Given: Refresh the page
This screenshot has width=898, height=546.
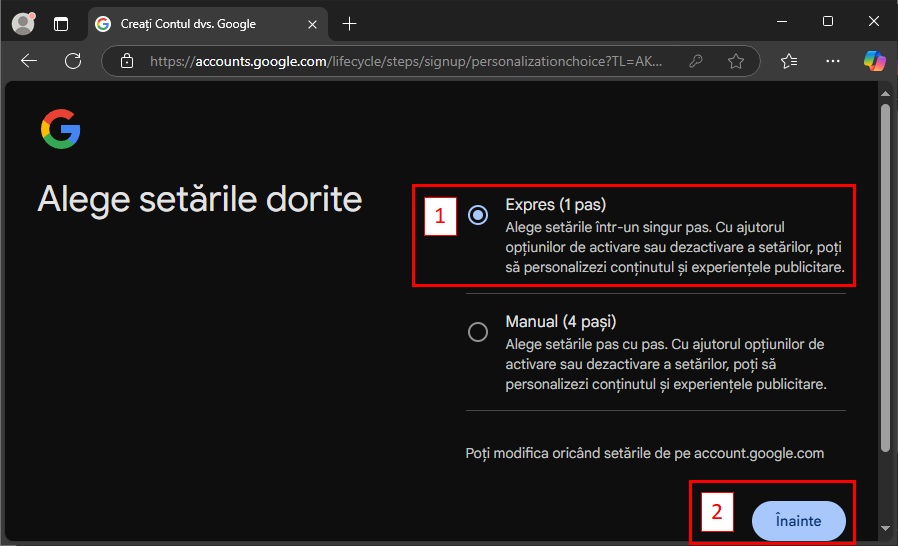Looking at the screenshot, I should [x=73, y=61].
